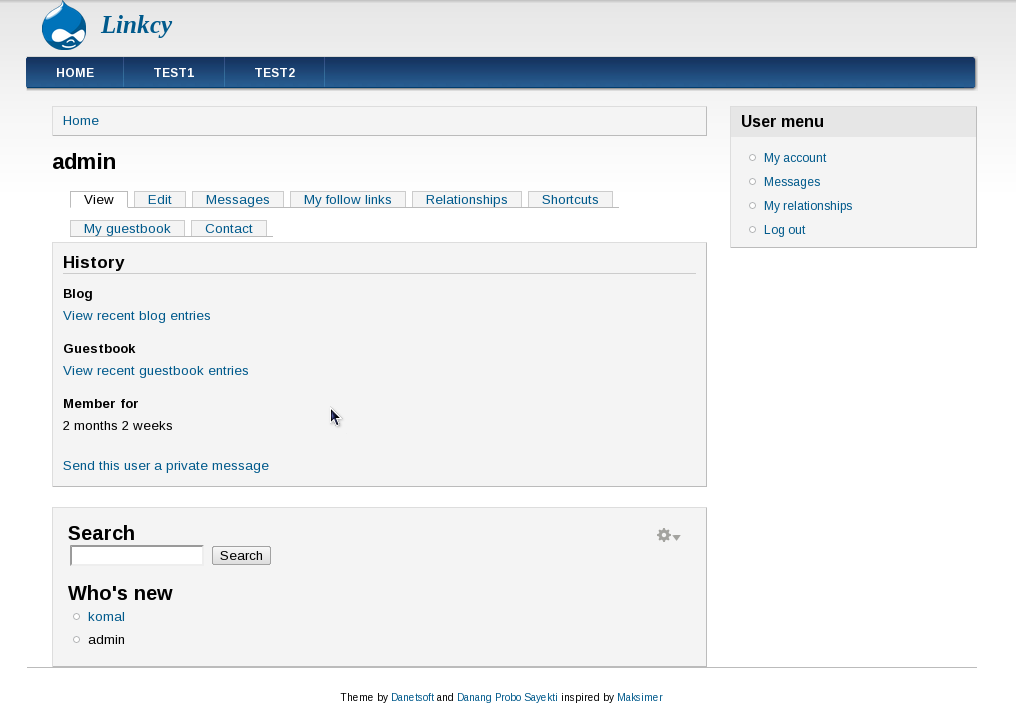Click the Search button
The image size is (1017, 713).
point(241,555)
